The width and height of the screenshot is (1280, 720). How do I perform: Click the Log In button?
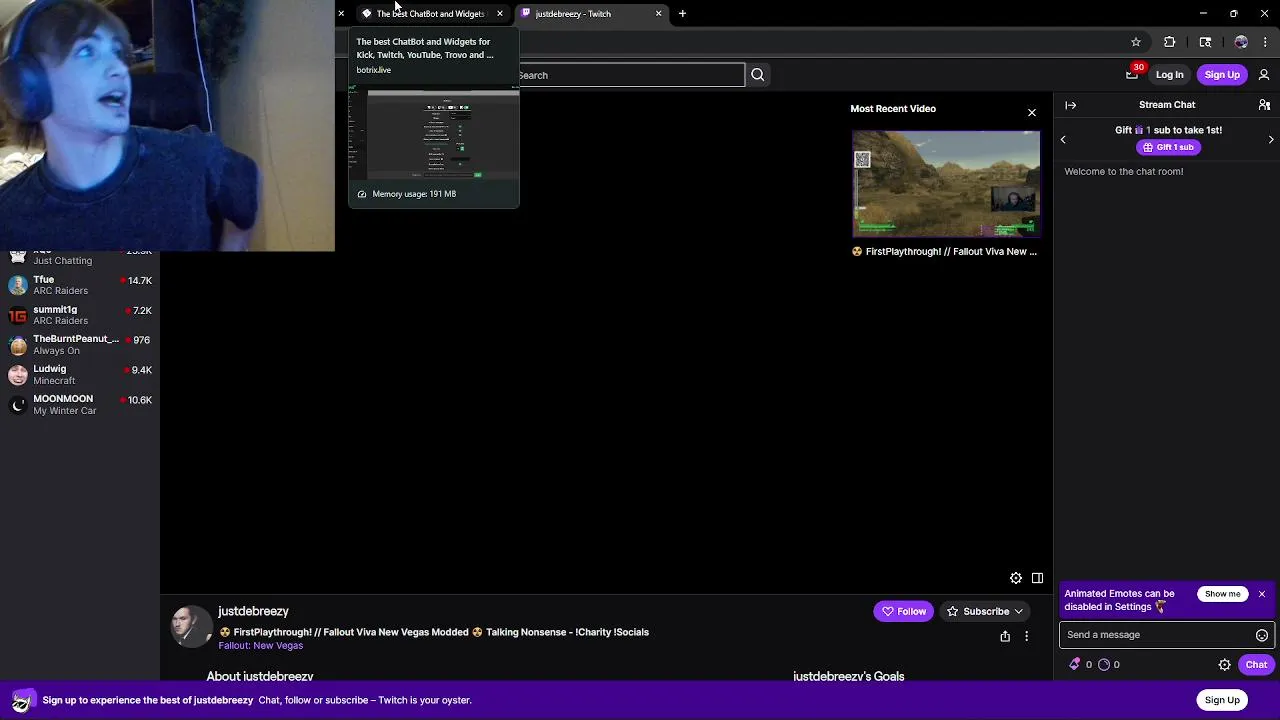pyautogui.click(x=1169, y=75)
